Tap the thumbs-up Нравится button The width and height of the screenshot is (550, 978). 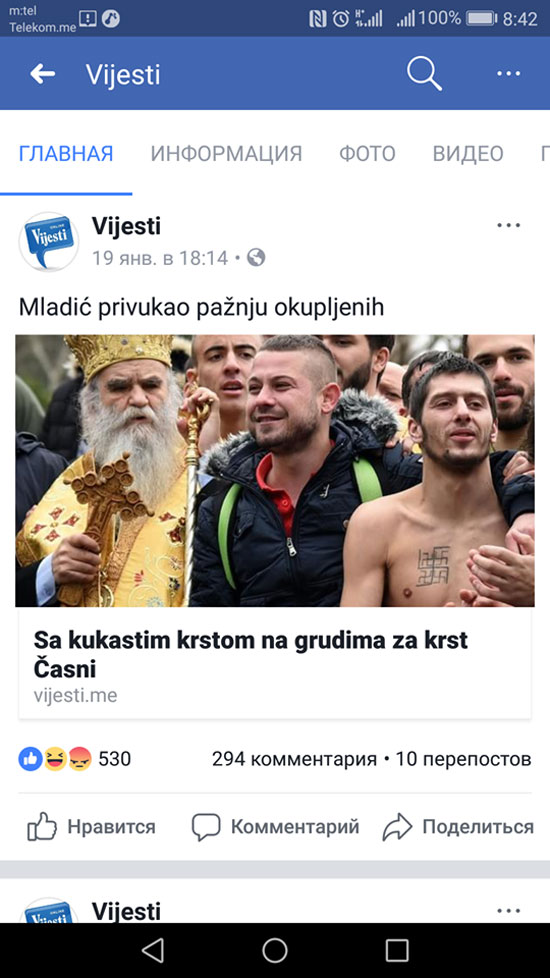91,827
